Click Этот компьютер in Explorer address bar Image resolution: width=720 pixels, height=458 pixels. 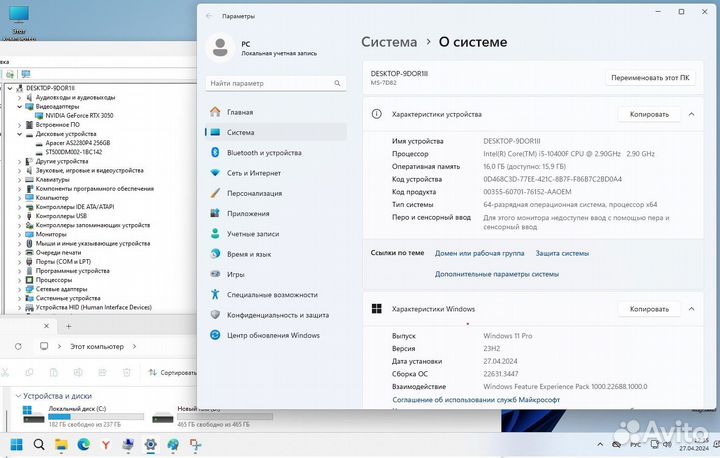(x=97, y=346)
